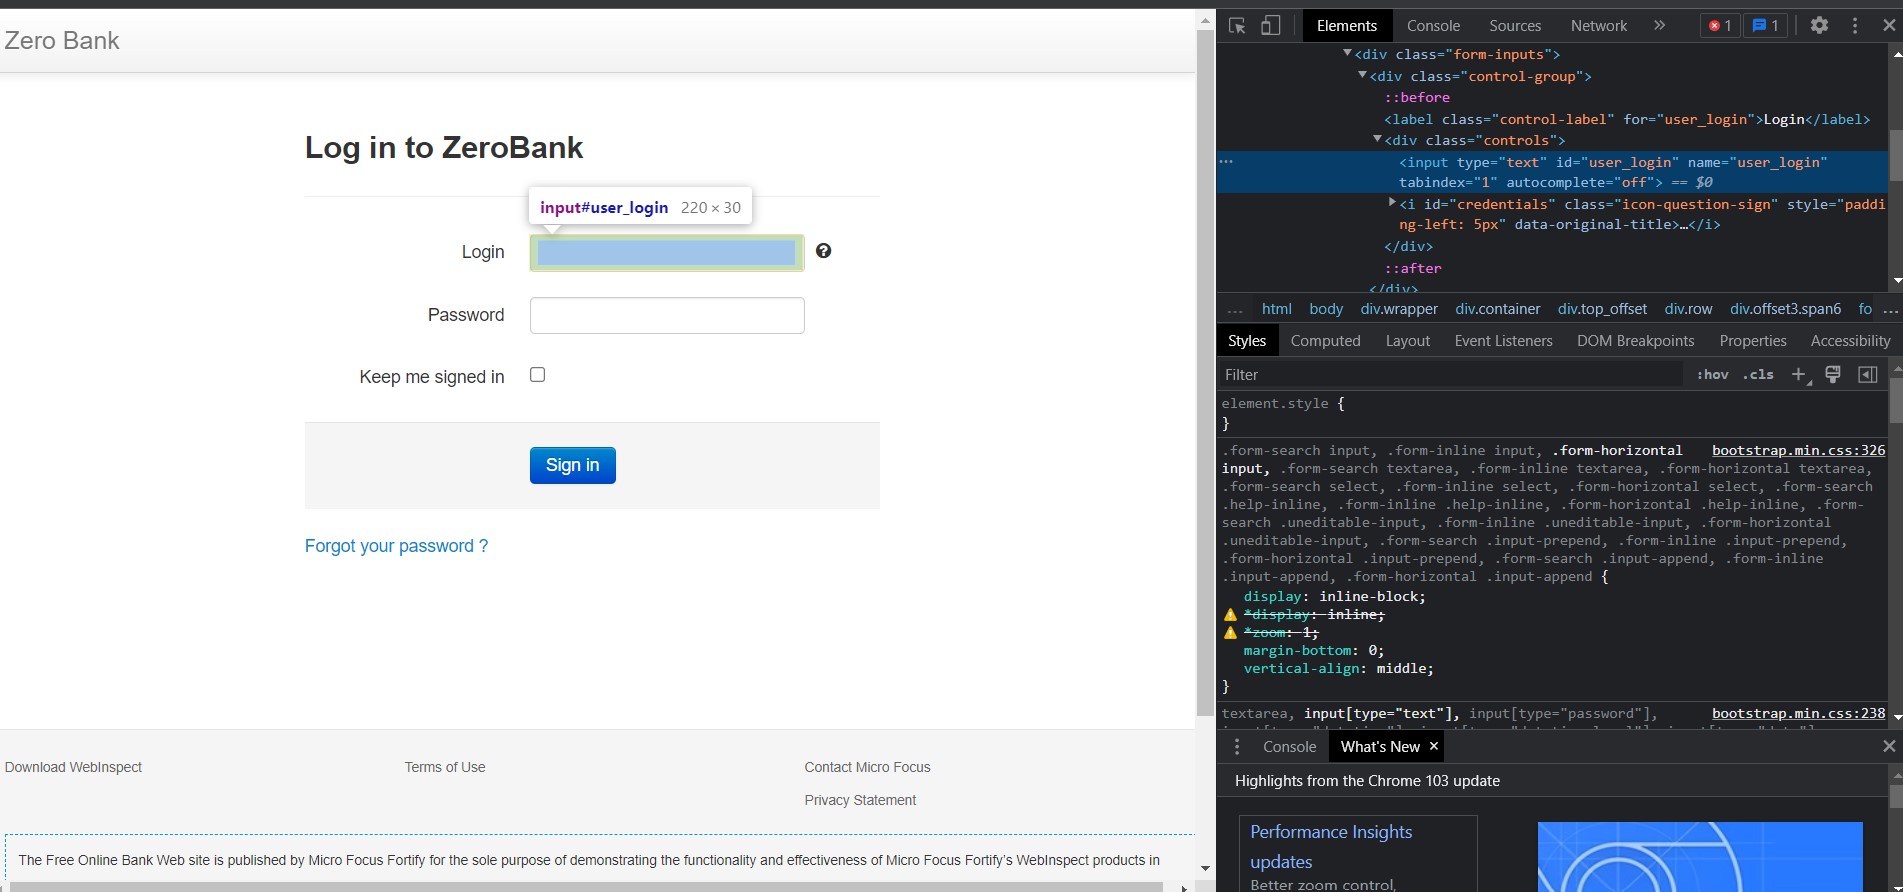This screenshot has width=1903, height=892.
Task: Toggle the computed styles sidebar icon
Action: point(1867,374)
